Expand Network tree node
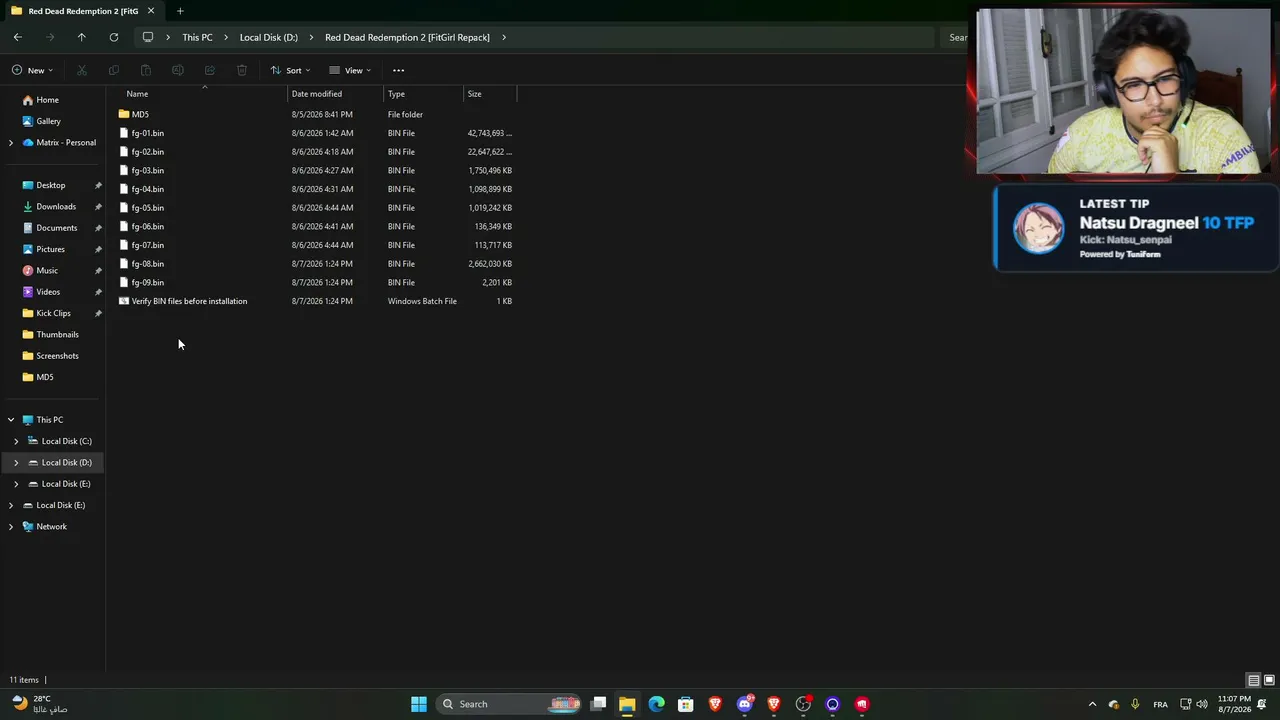 (11, 527)
